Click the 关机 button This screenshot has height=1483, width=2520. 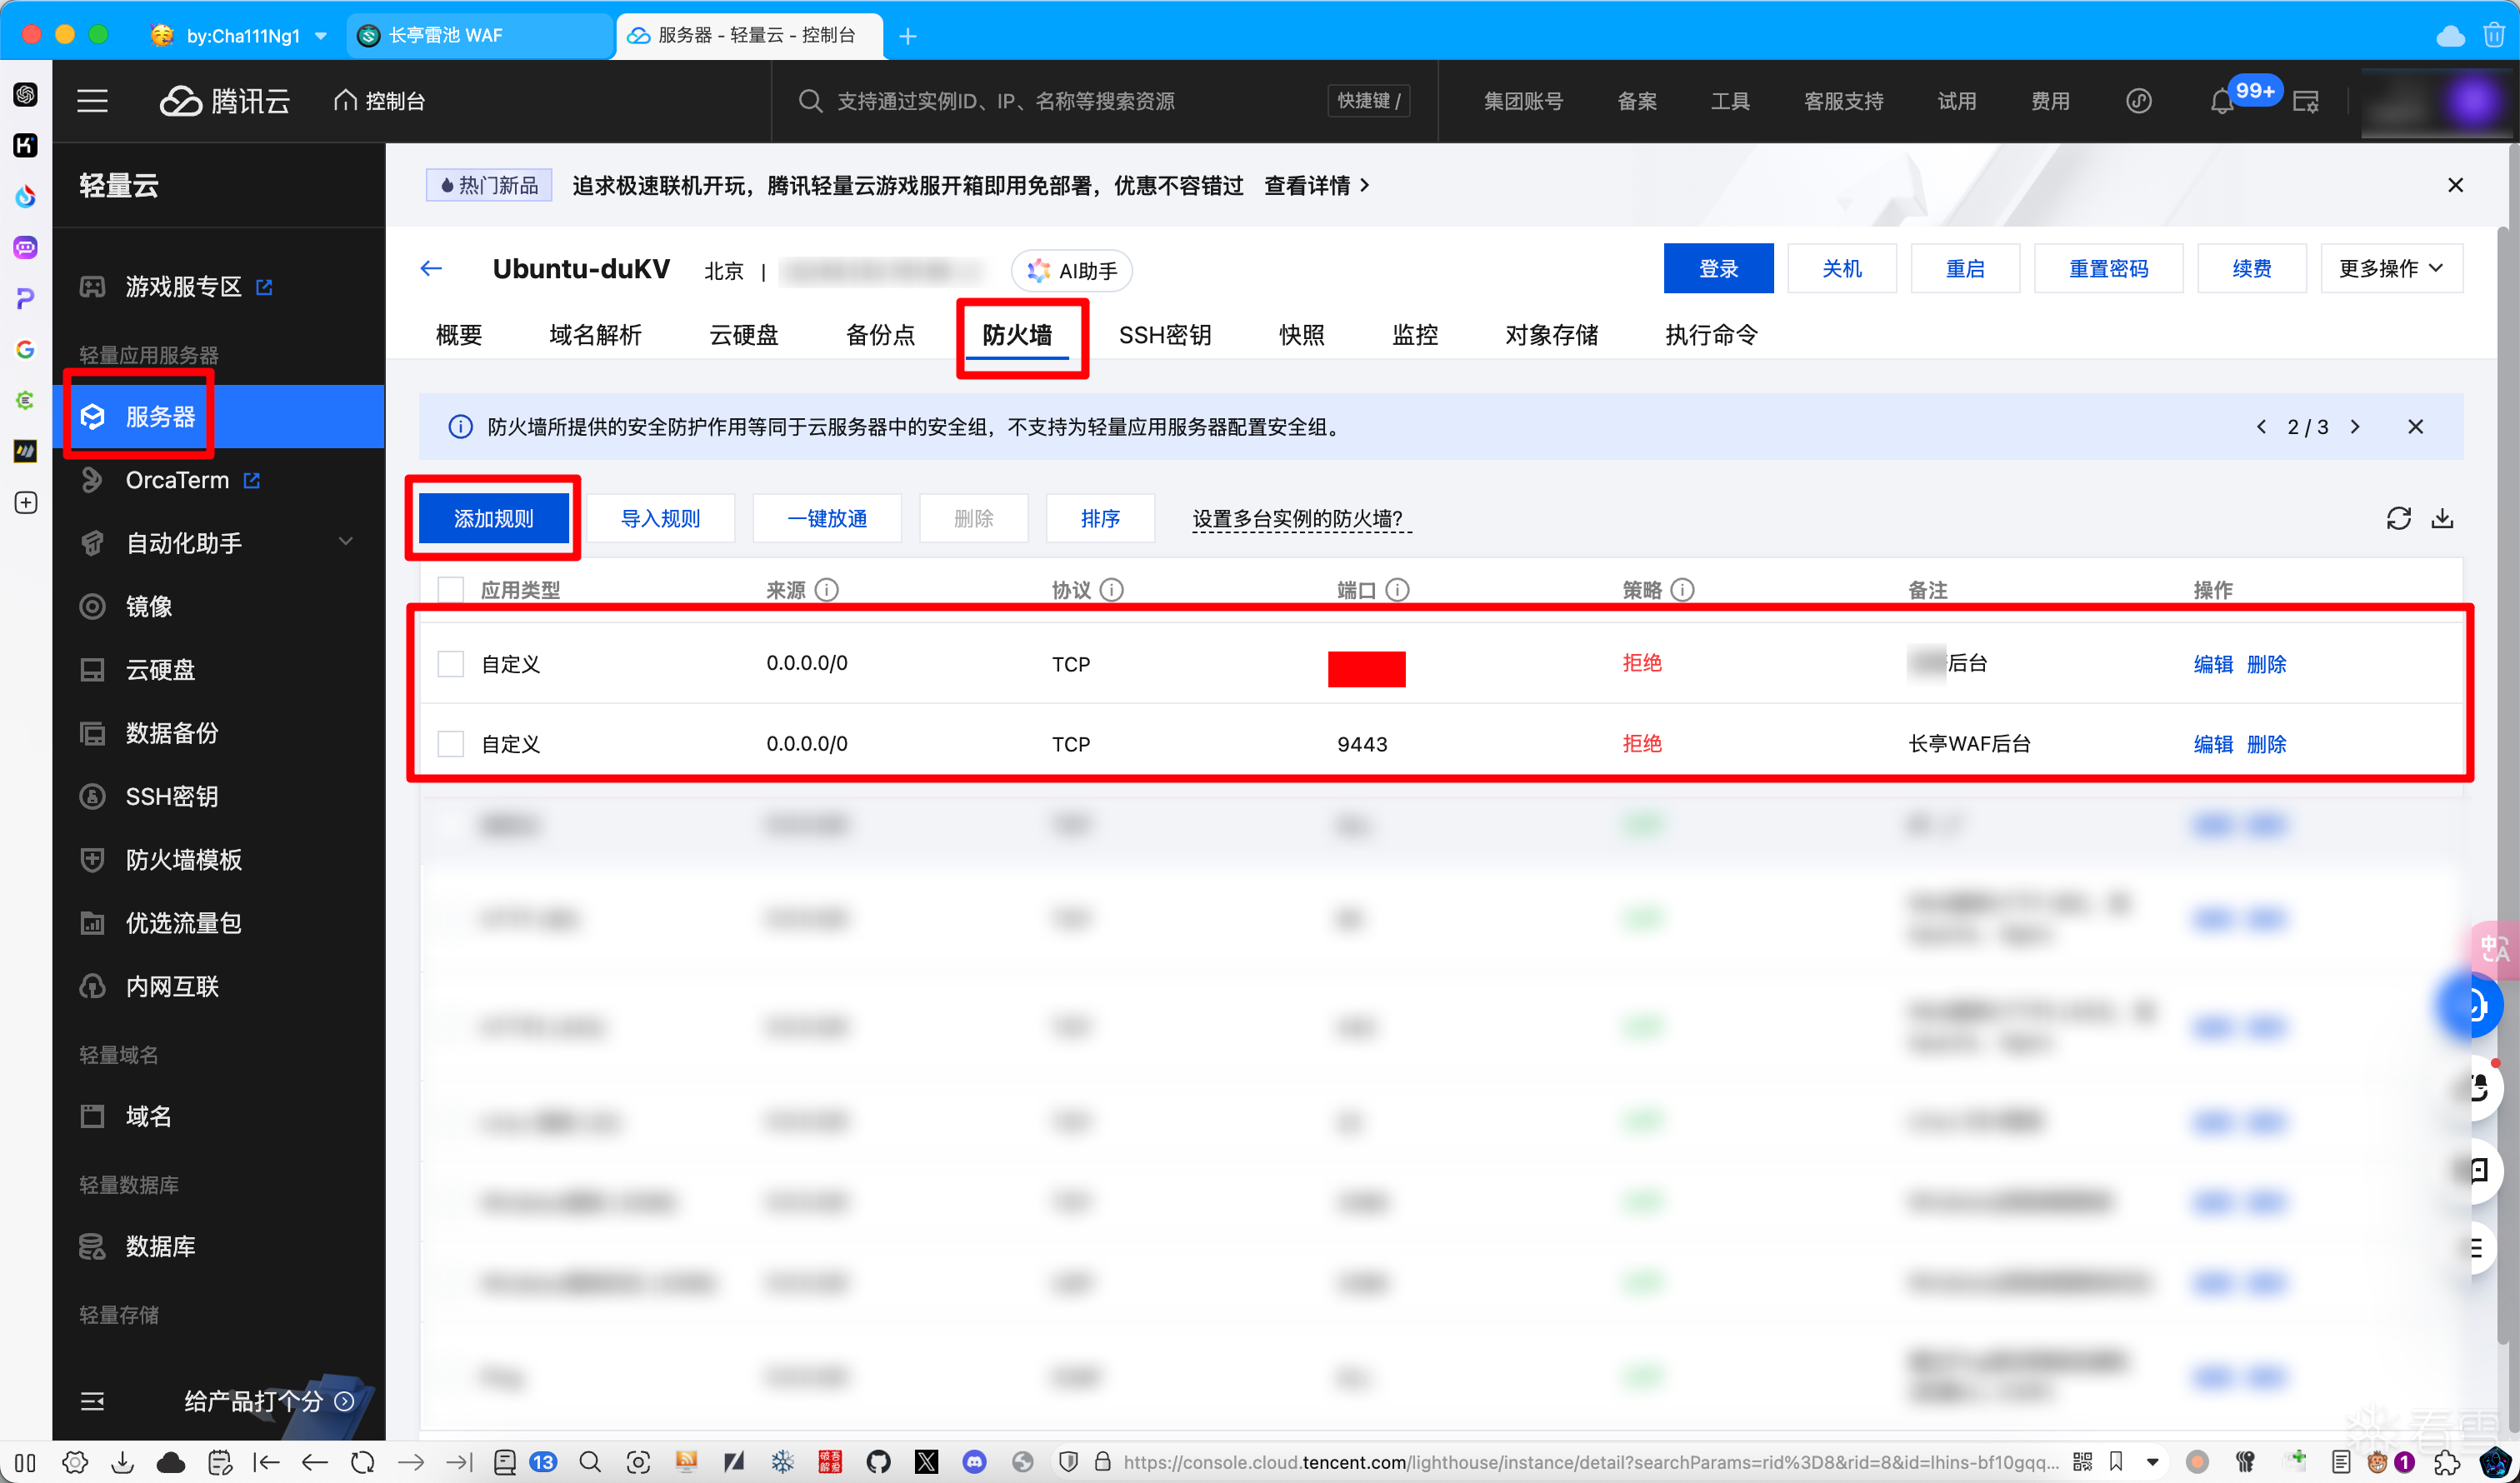pos(1841,268)
